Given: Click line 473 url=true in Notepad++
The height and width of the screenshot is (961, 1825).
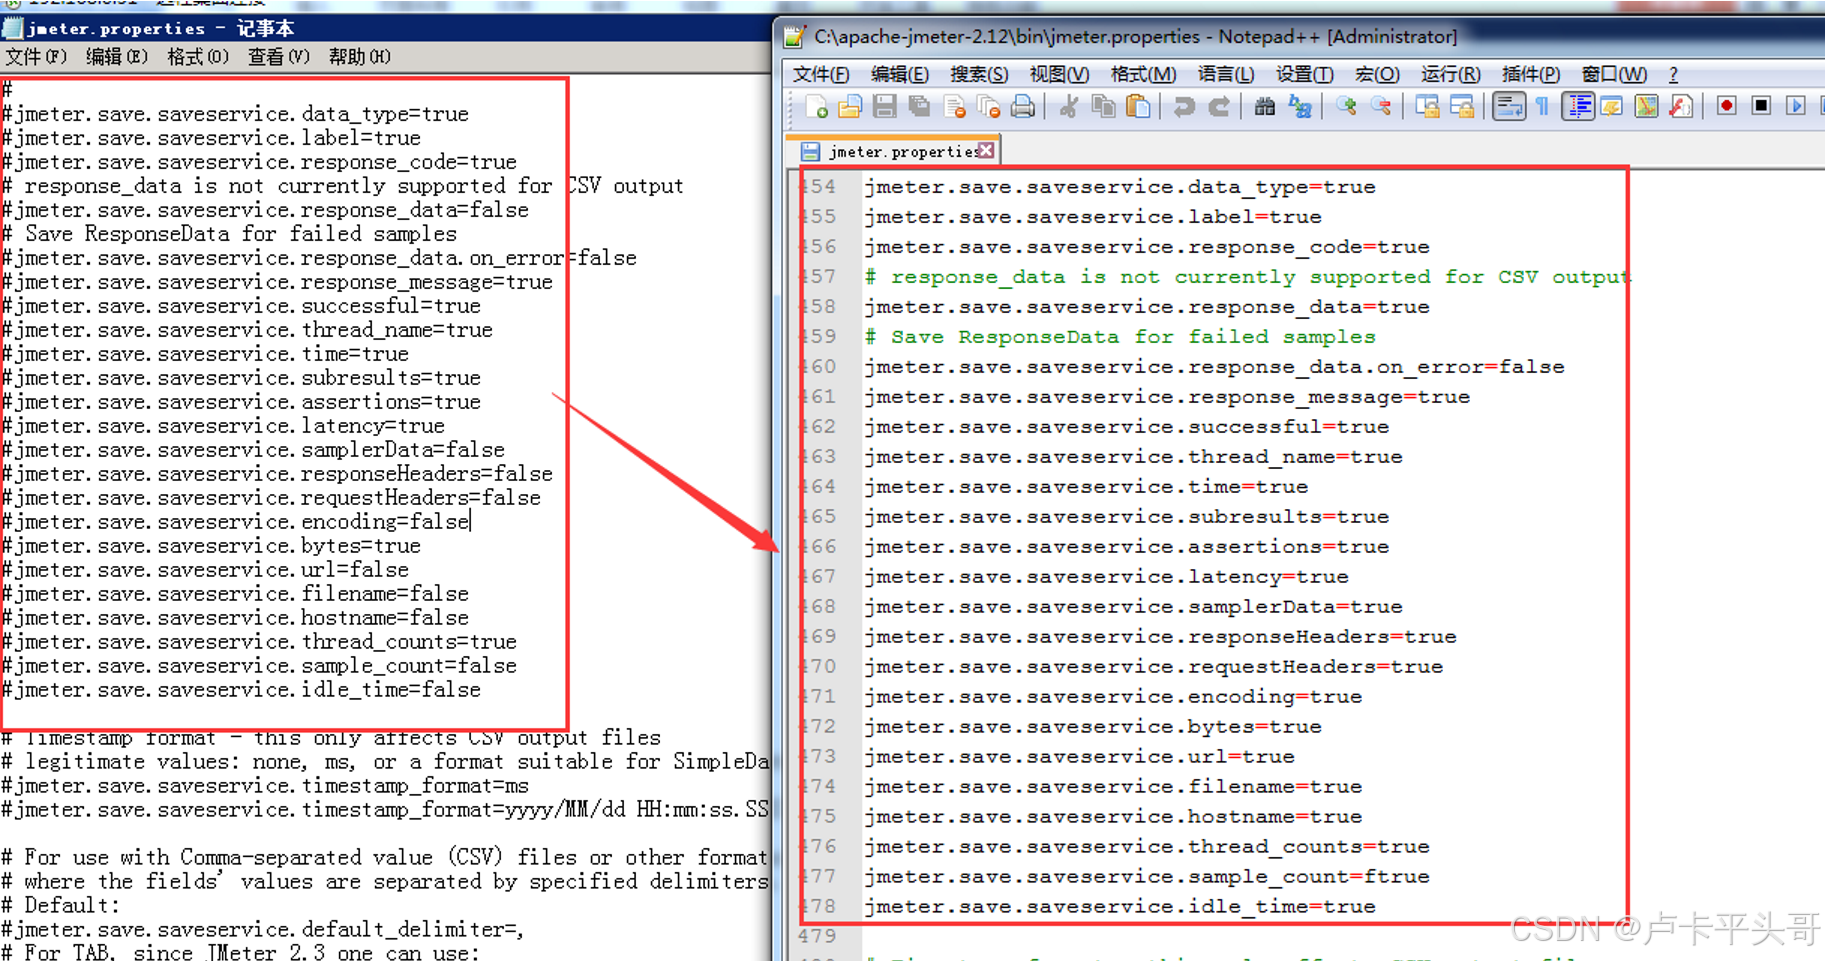Looking at the screenshot, I should (1079, 757).
